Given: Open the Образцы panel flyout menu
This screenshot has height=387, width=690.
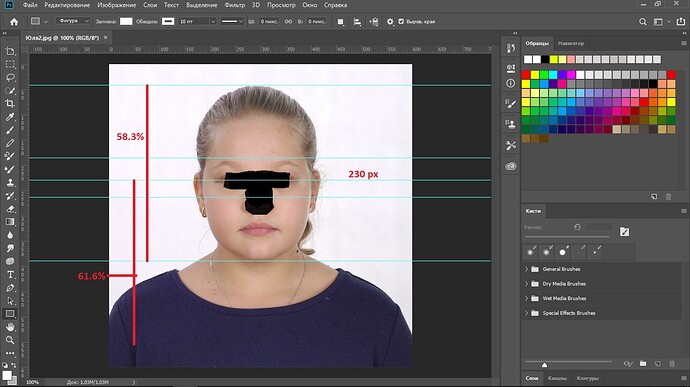Looking at the screenshot, I should [x=683, y=43].
